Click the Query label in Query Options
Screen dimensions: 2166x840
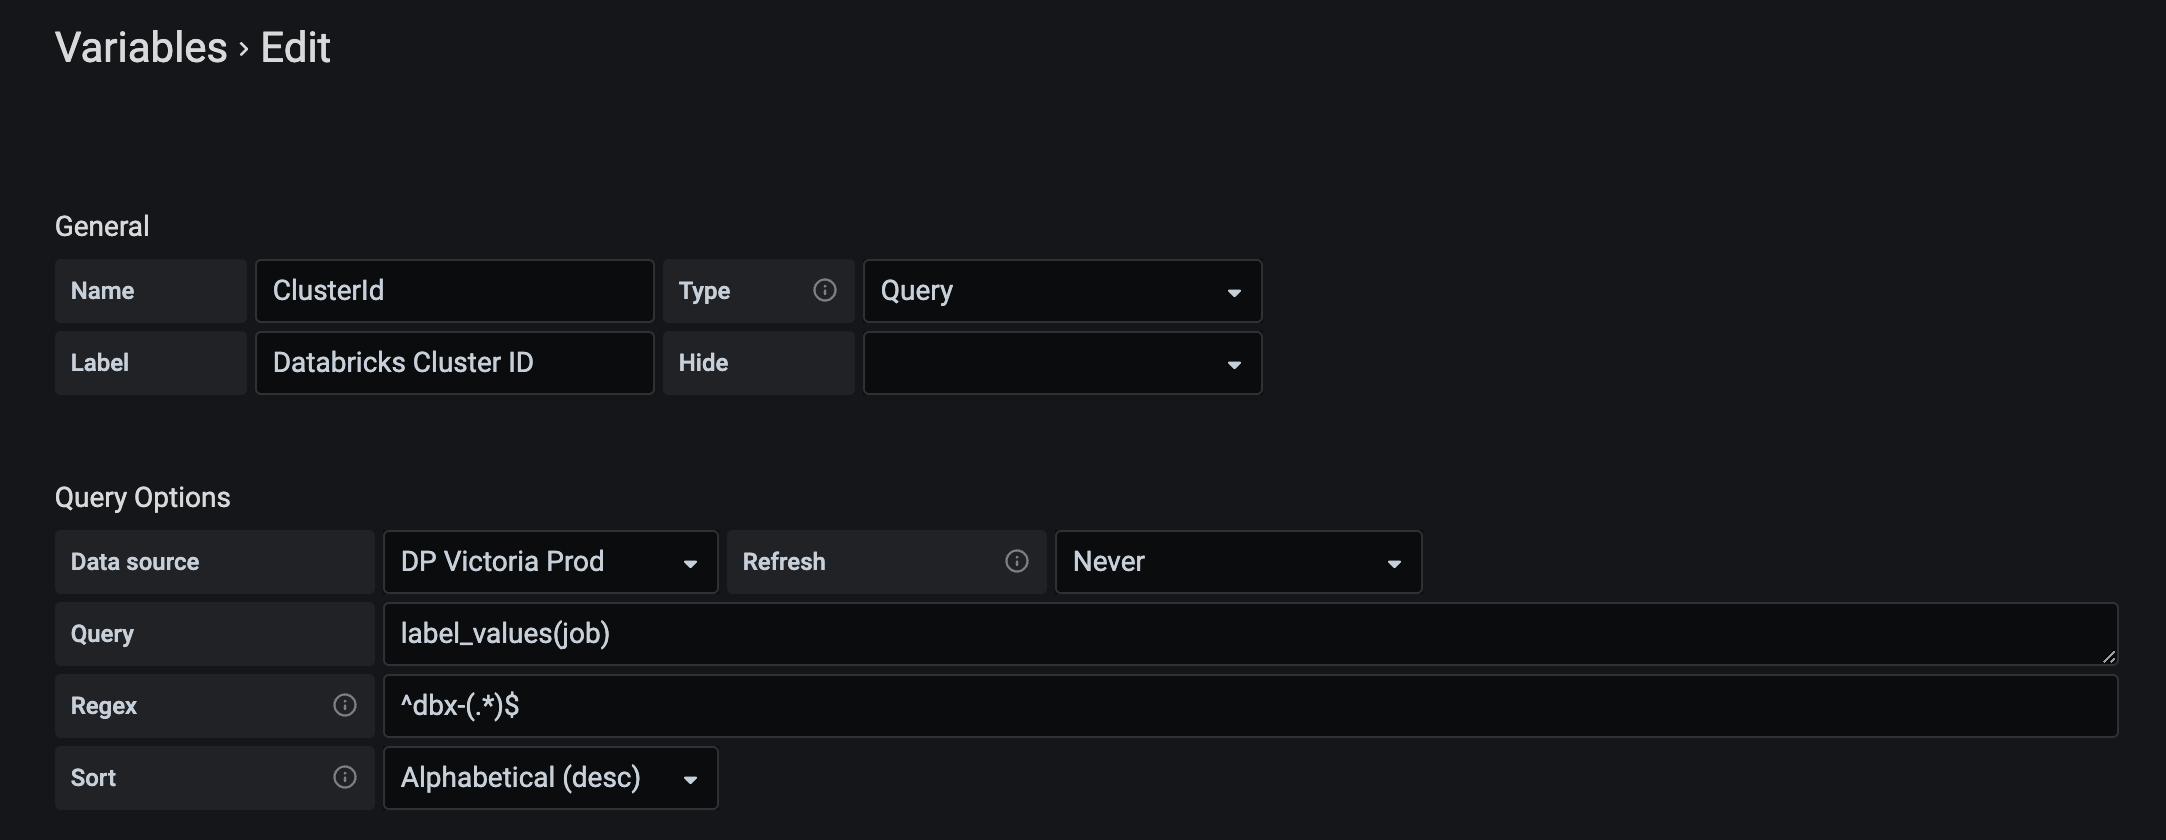(102, 634)
